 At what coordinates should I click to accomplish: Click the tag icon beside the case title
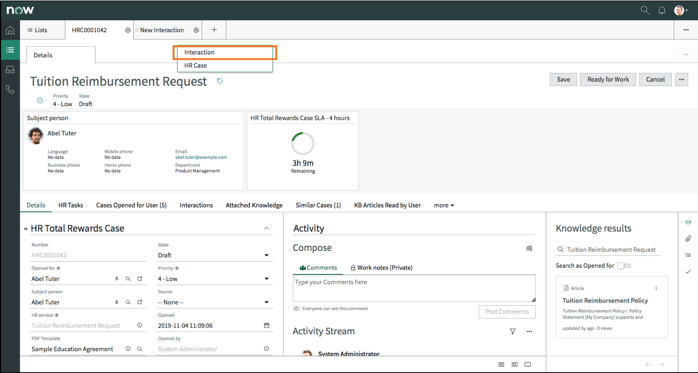(220, 81)
